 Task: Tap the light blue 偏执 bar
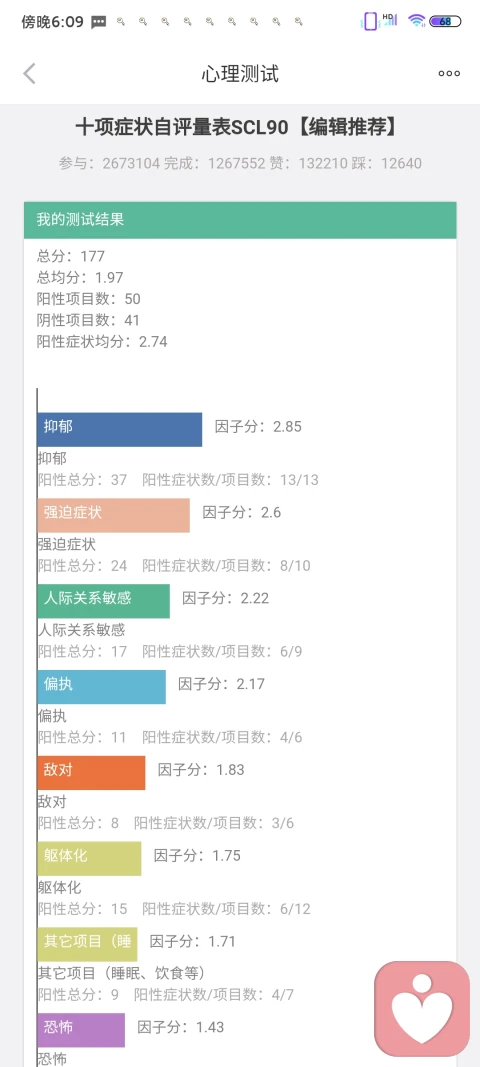point(101,687)
